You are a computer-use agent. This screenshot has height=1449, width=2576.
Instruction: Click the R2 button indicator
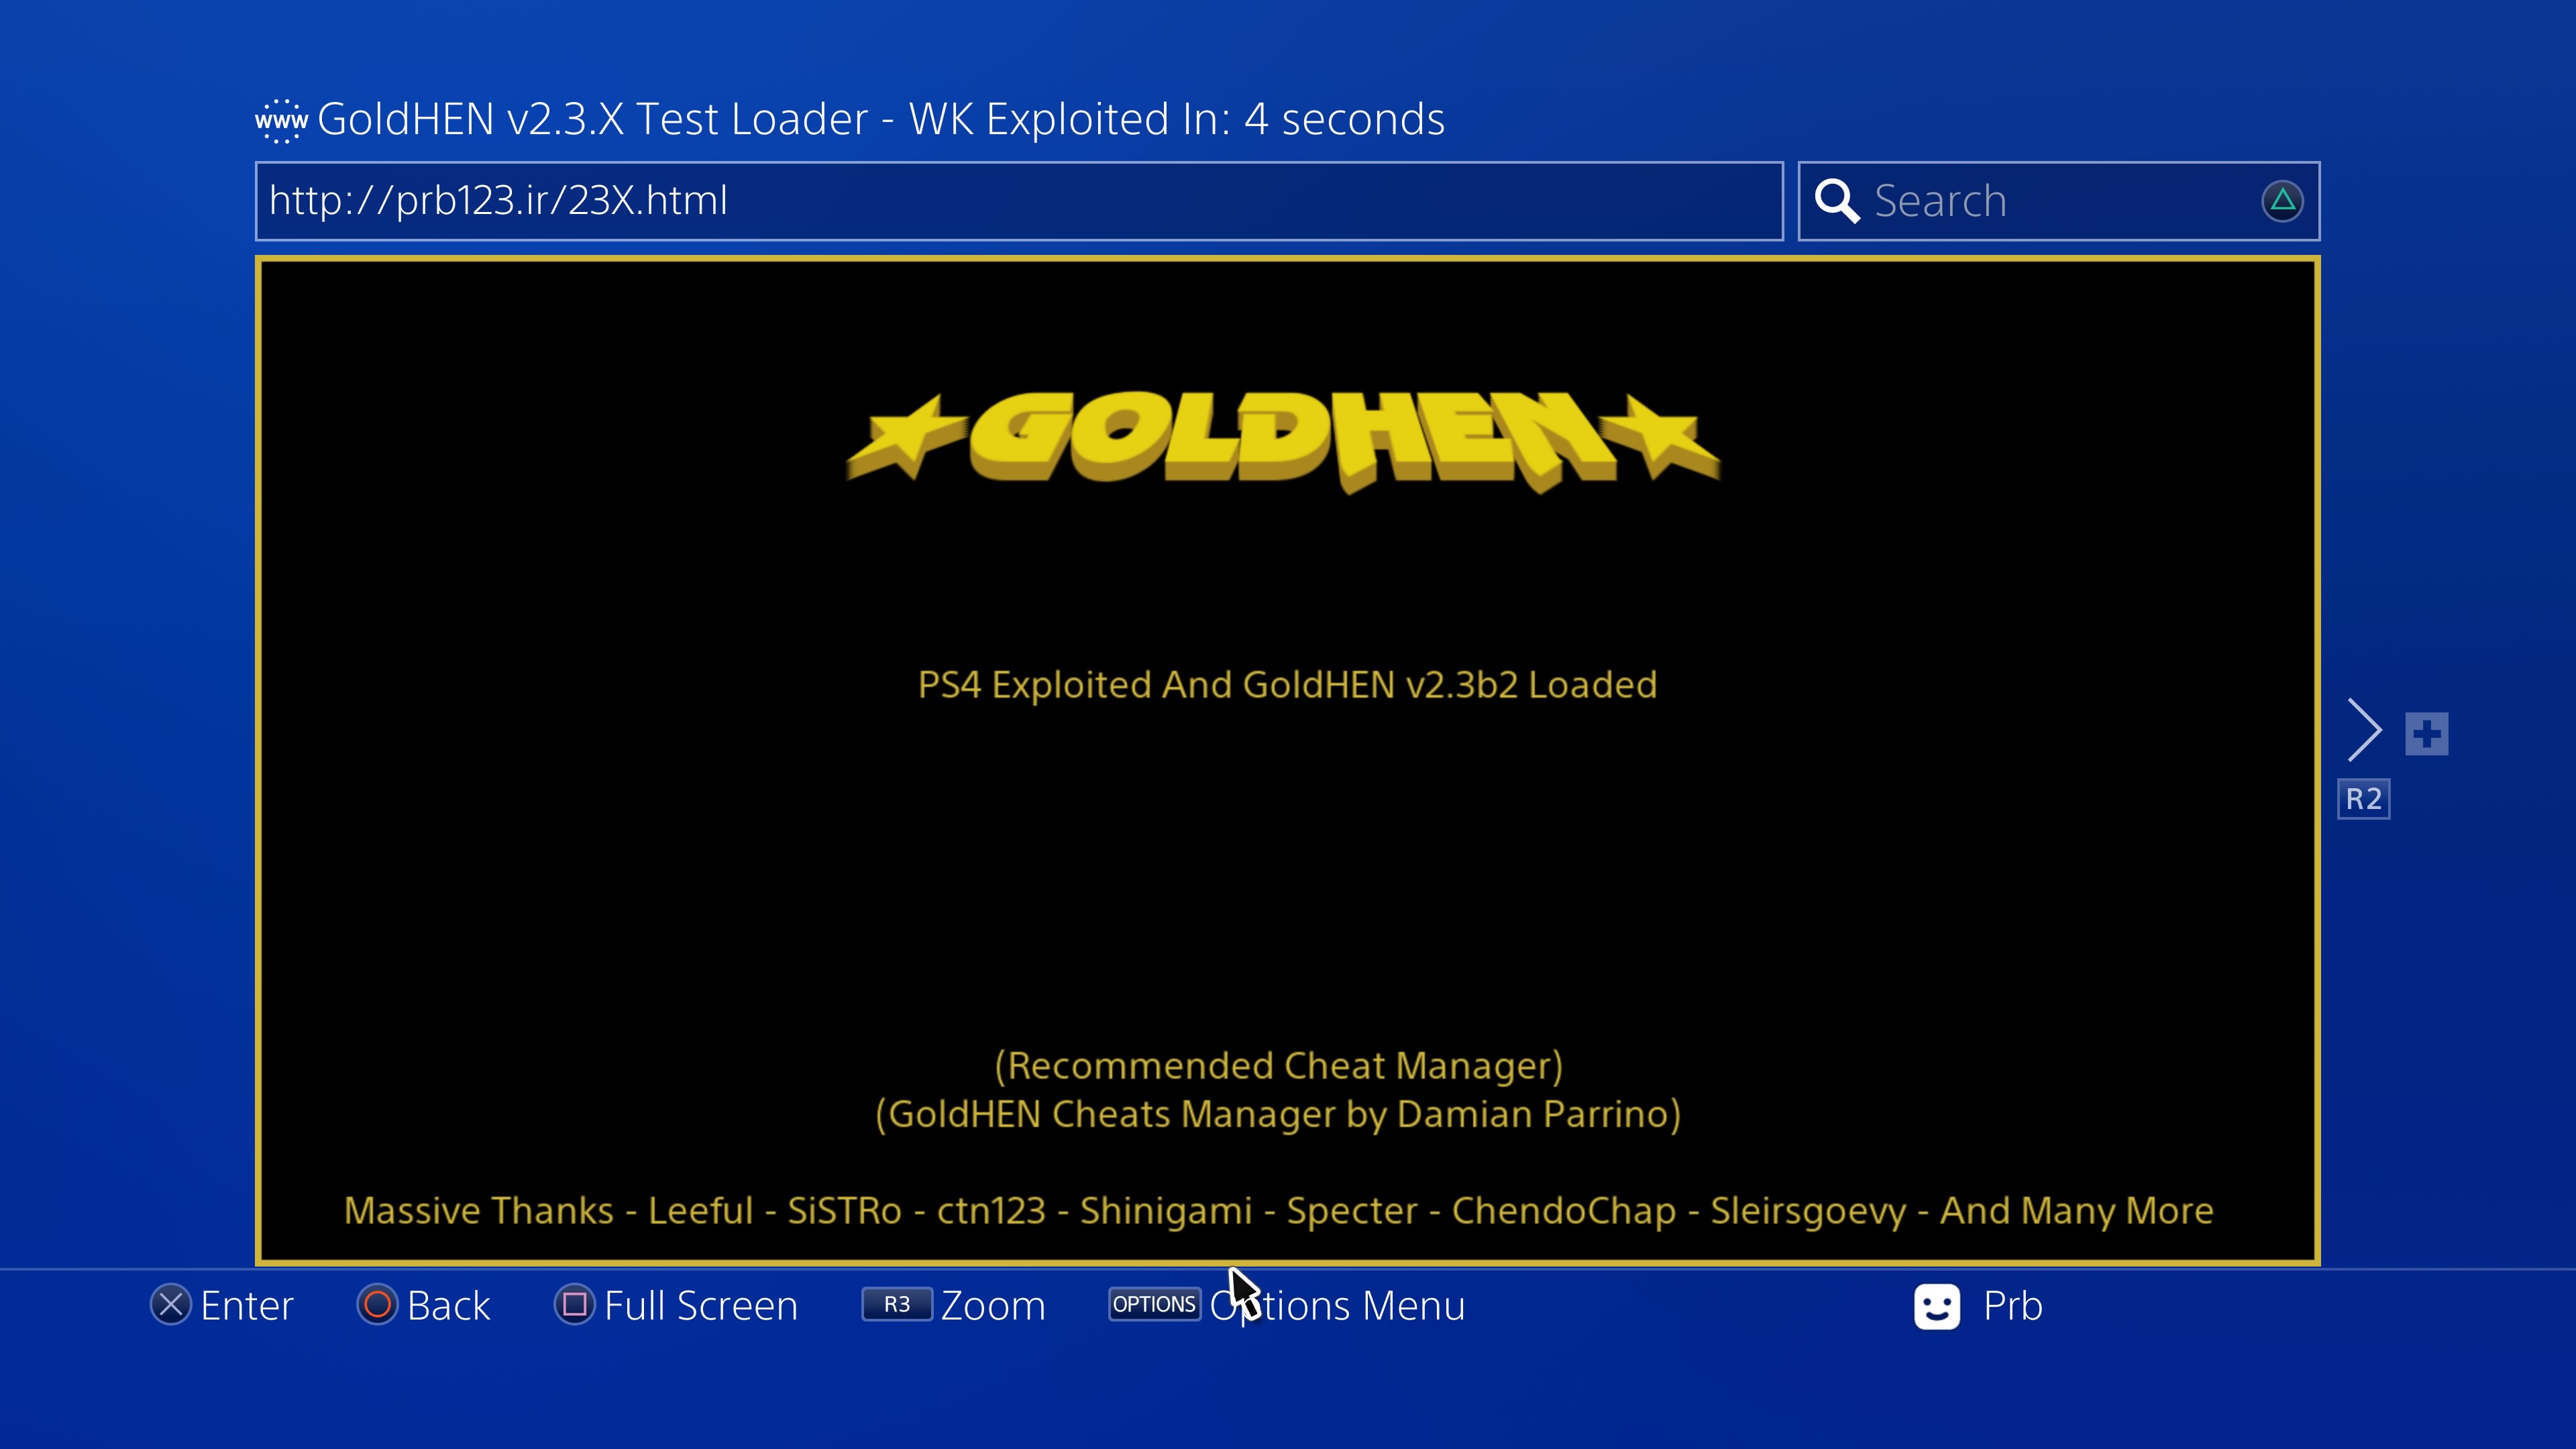2364,799
